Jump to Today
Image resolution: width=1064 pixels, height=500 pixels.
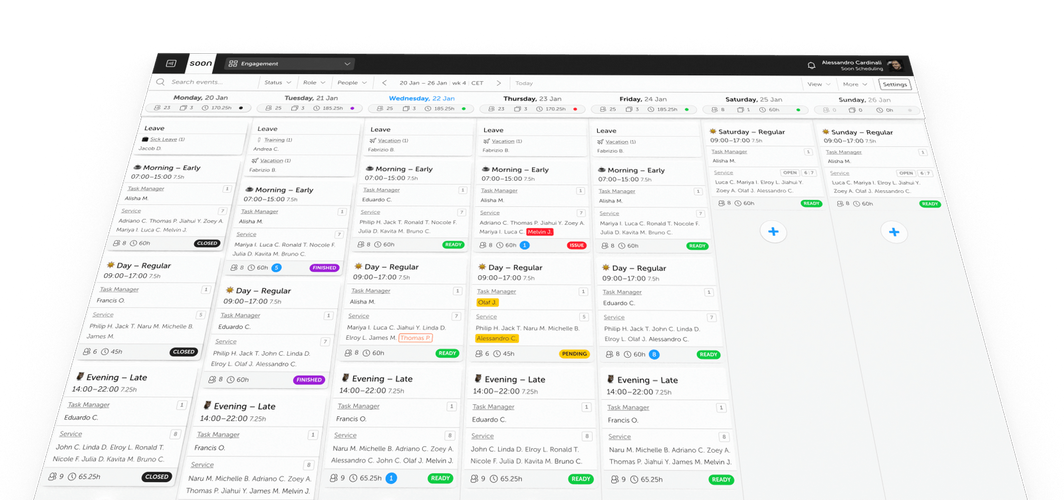[x=524, y=83]
